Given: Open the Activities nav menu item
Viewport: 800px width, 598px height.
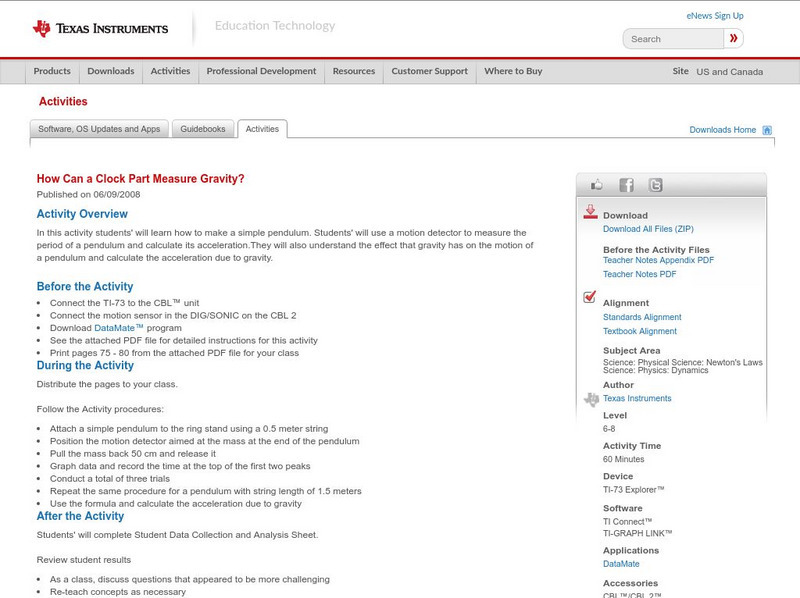Looking at the screenshot, I should click(x=170, y=71).
